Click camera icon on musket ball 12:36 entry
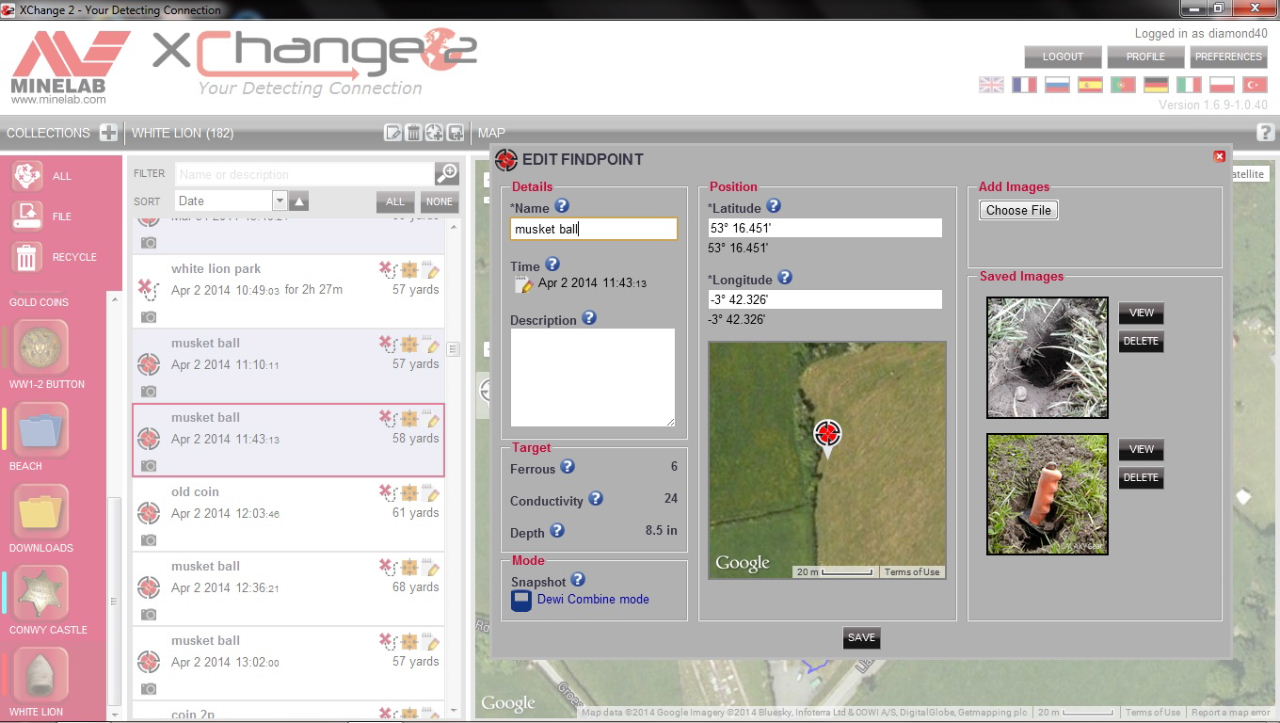This screenshot has height=723, width=1280. point(149,614)
